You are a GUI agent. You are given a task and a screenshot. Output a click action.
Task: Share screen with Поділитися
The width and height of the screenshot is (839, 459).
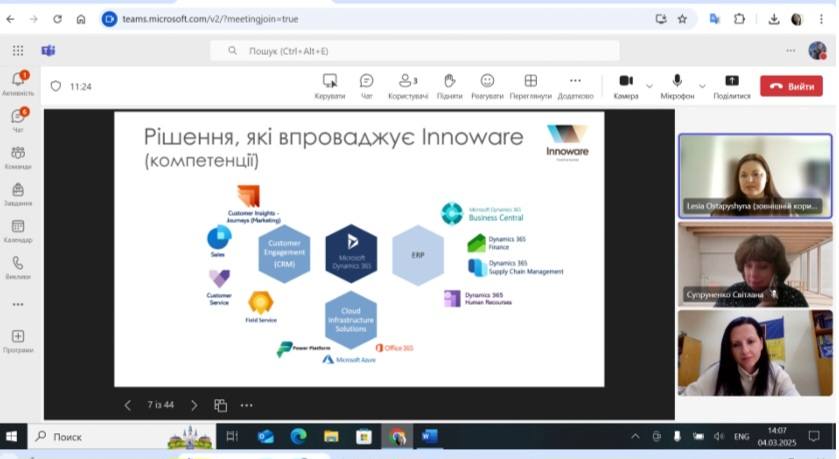click(731, 86)
